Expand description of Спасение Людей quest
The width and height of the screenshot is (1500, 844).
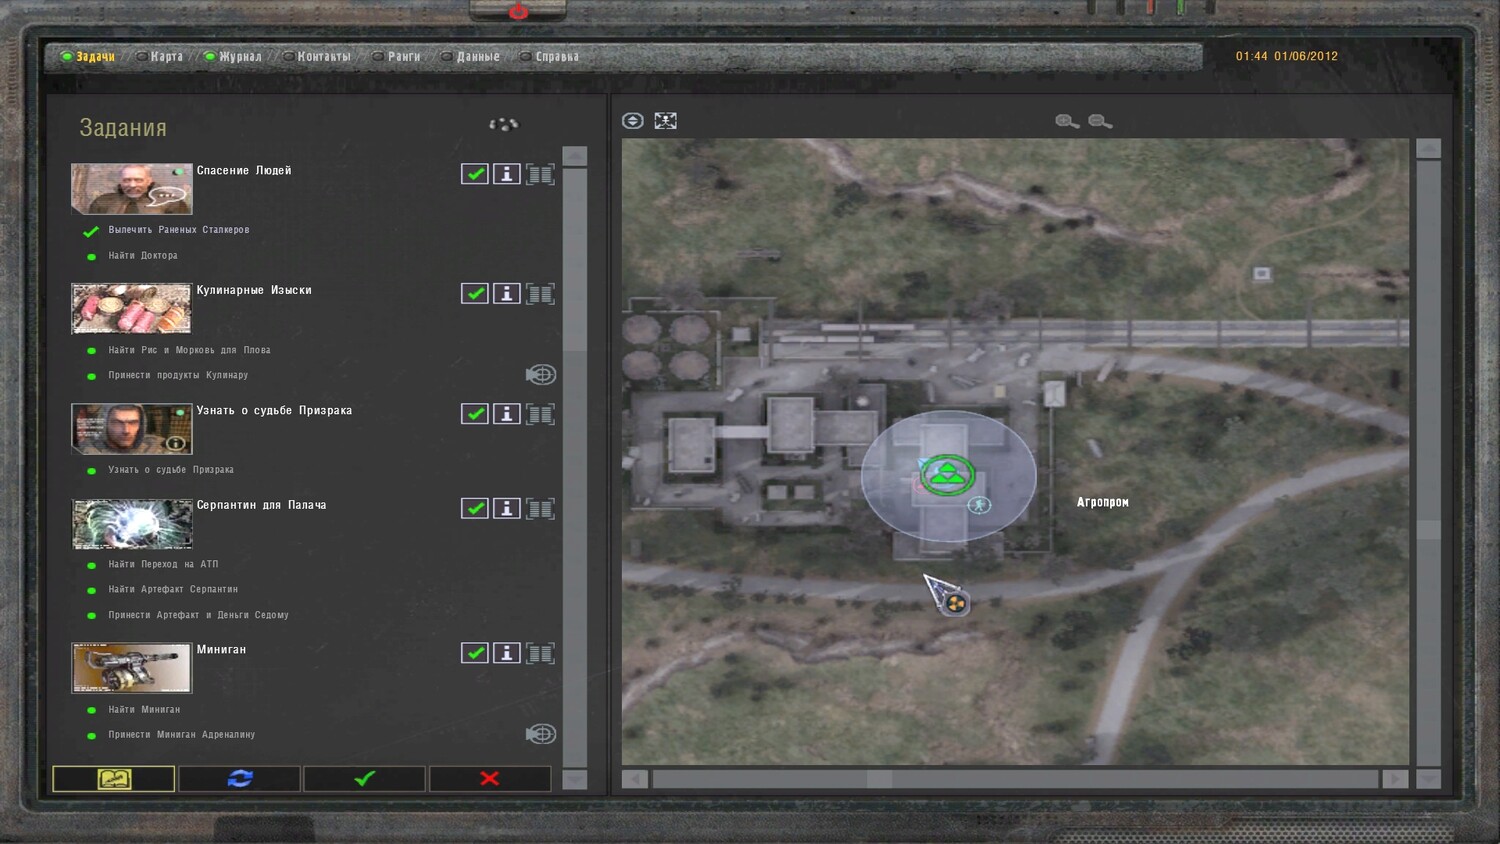pos(540,174)
